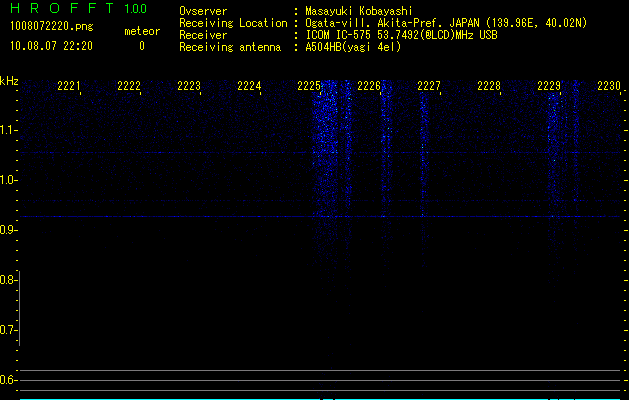Click time marker 2221
This screenshot has width=629, height=400.
(69, 85)
